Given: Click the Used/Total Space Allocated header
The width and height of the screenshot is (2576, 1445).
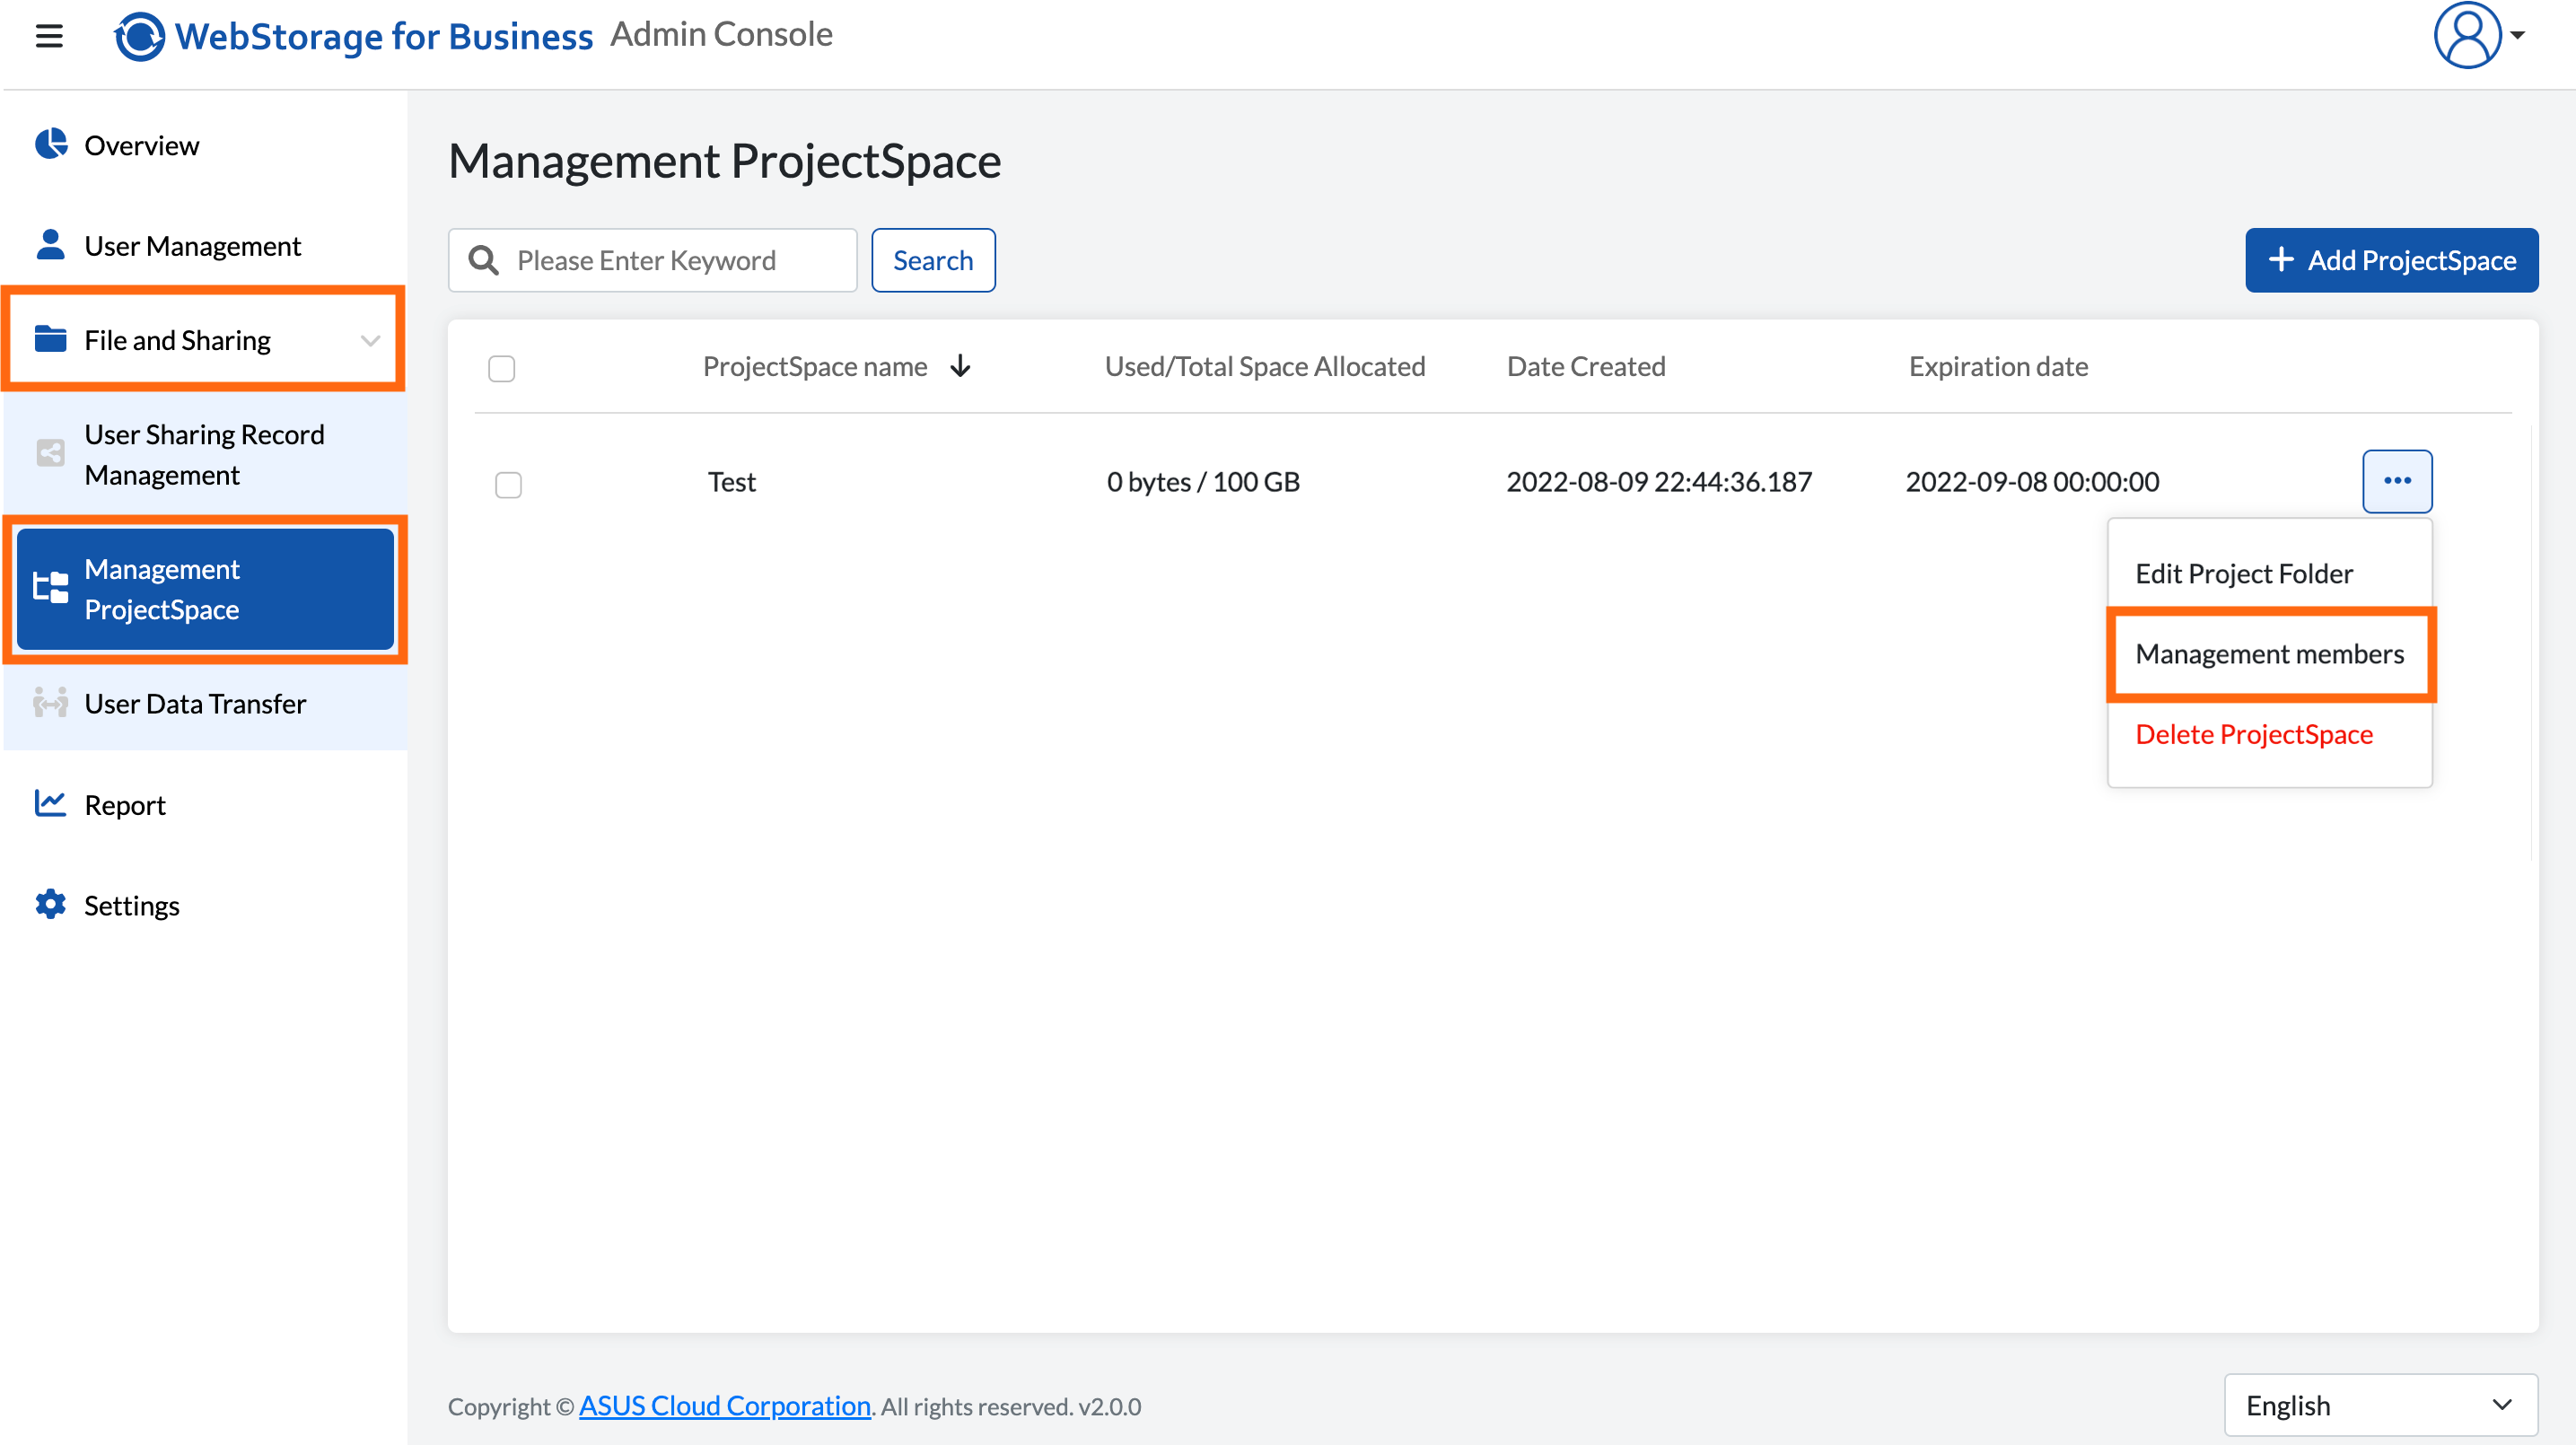Looking at the screenshot, I should [1265, 366].
